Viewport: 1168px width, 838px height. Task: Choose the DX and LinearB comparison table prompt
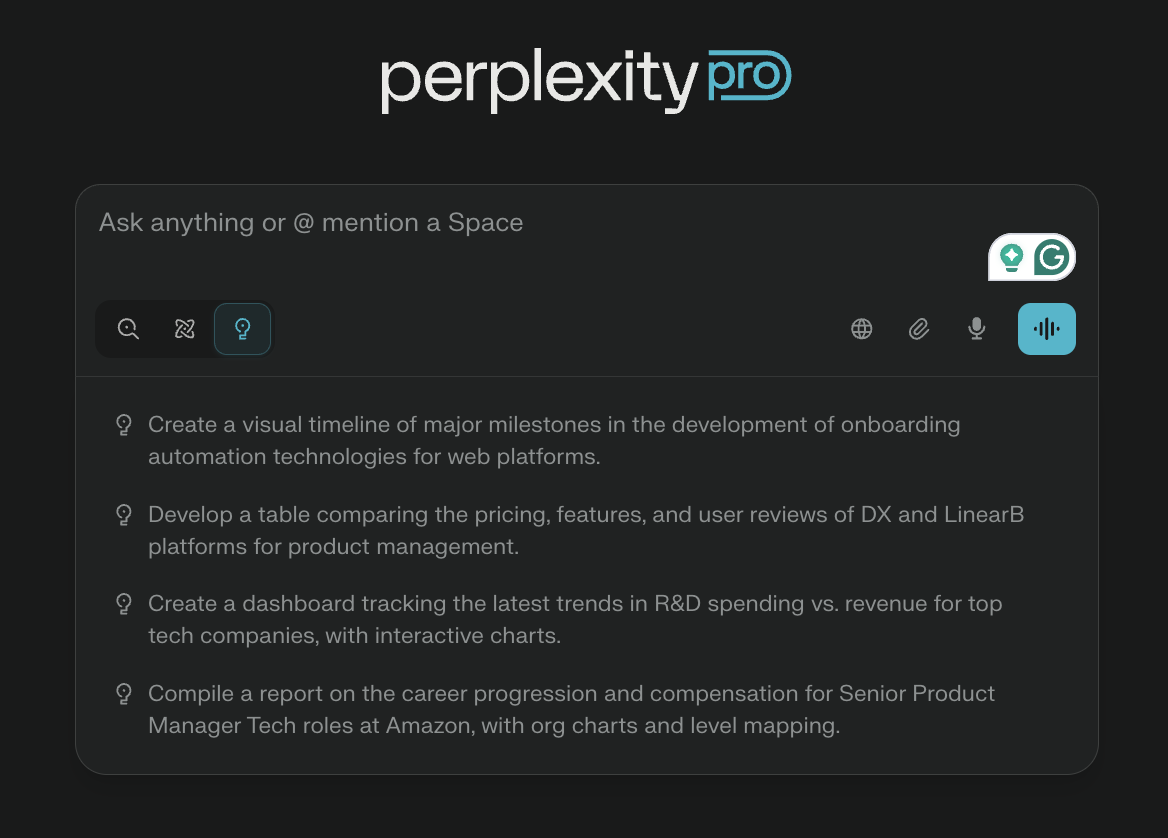coord(585,530)
